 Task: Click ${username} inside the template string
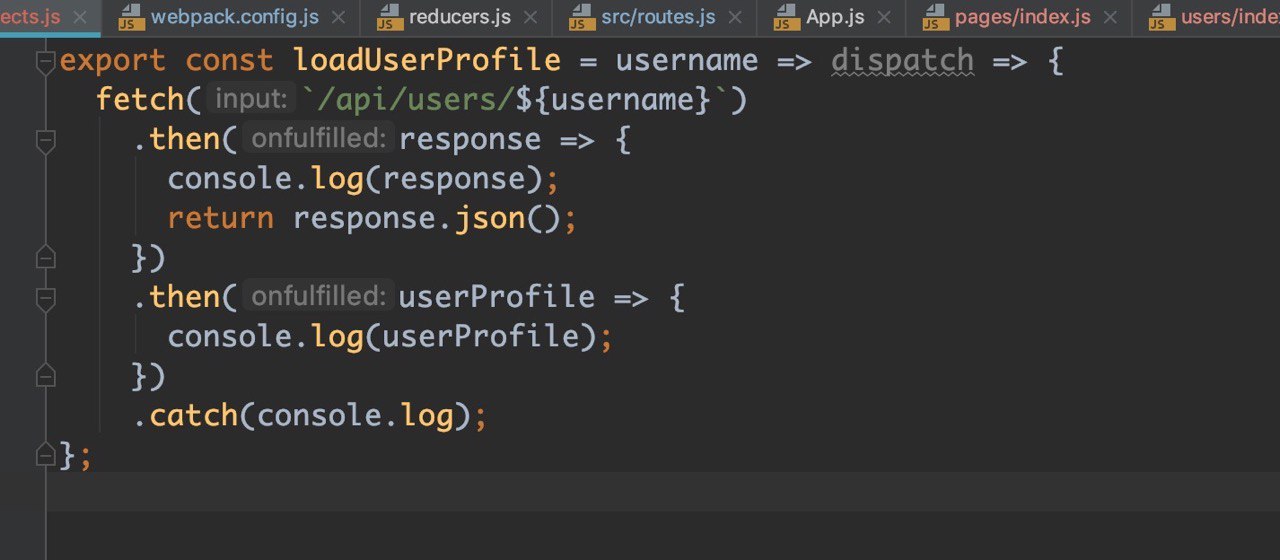(624, 100)
